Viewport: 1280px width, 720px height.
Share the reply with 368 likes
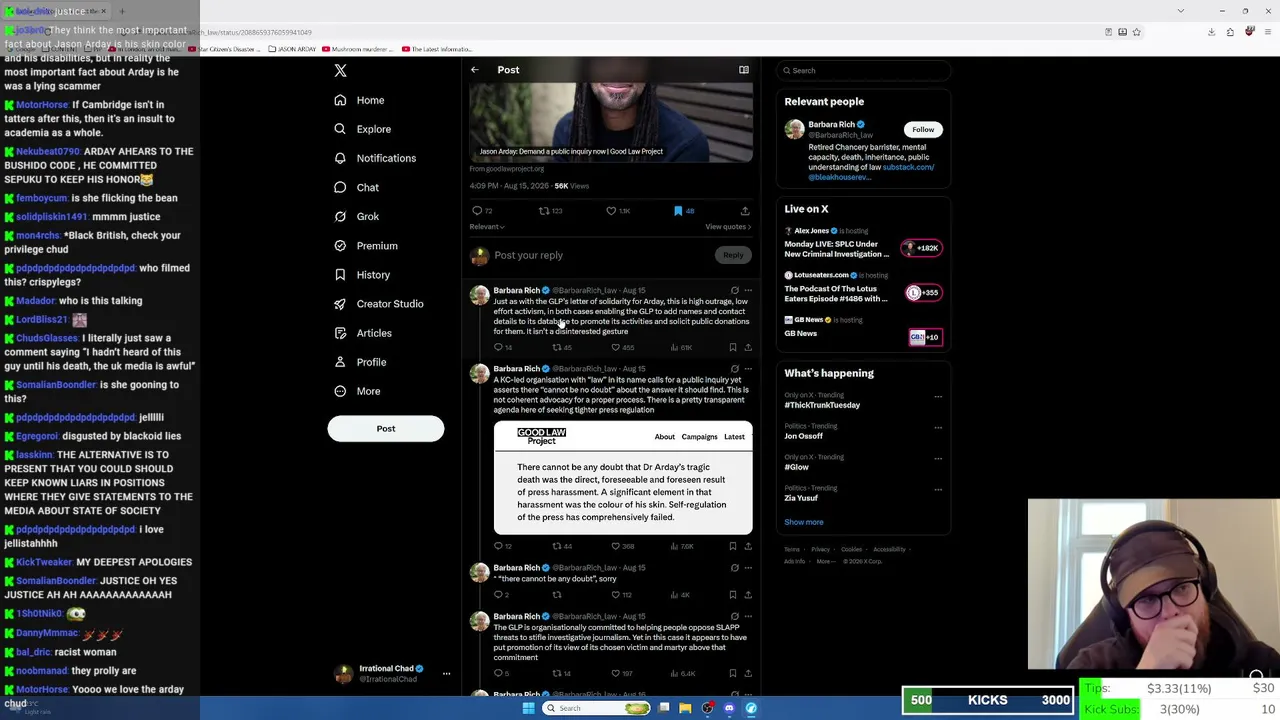pos(748,546)
